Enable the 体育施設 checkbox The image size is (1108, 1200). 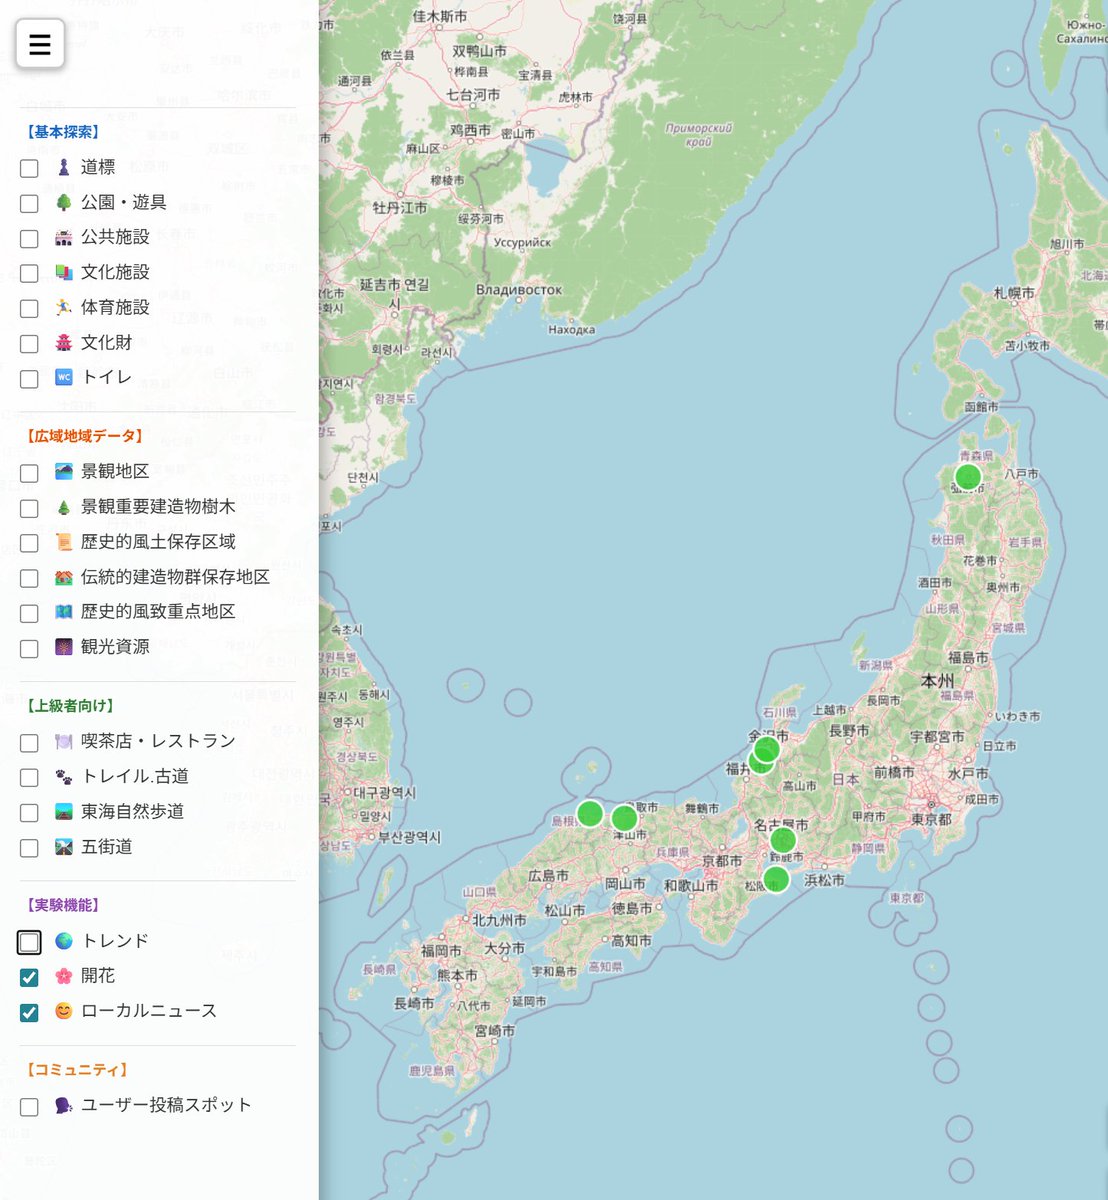(x=29, y=308)
